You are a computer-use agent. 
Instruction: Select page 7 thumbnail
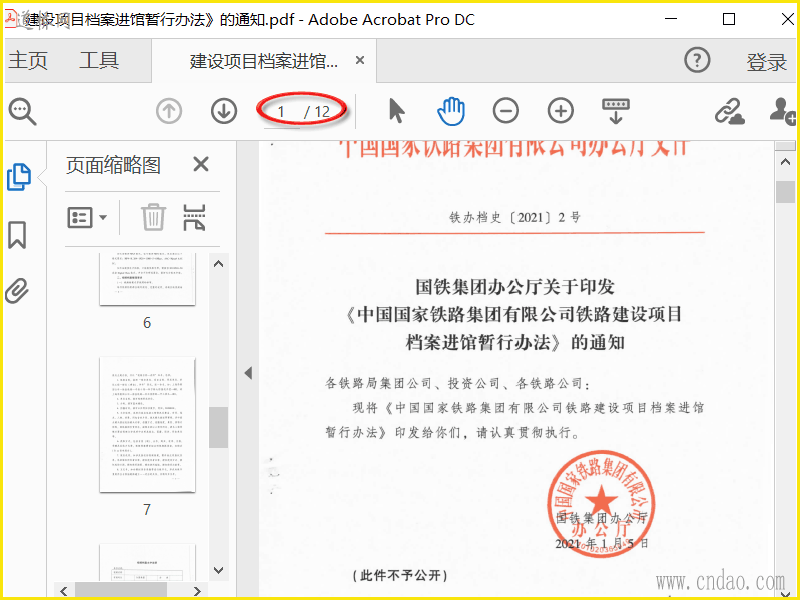click(x=147, y=425)
